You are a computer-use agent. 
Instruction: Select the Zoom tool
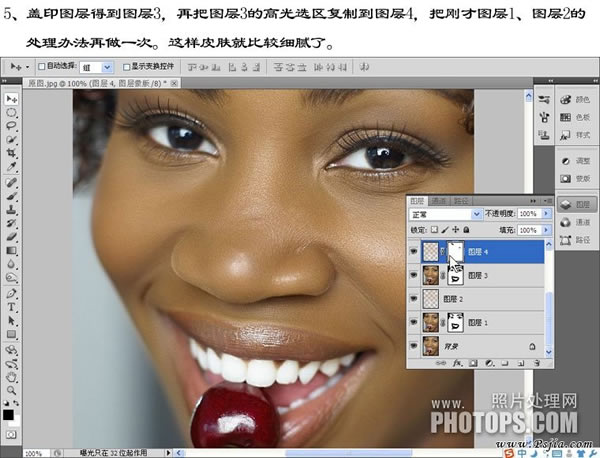click(11, 390)
